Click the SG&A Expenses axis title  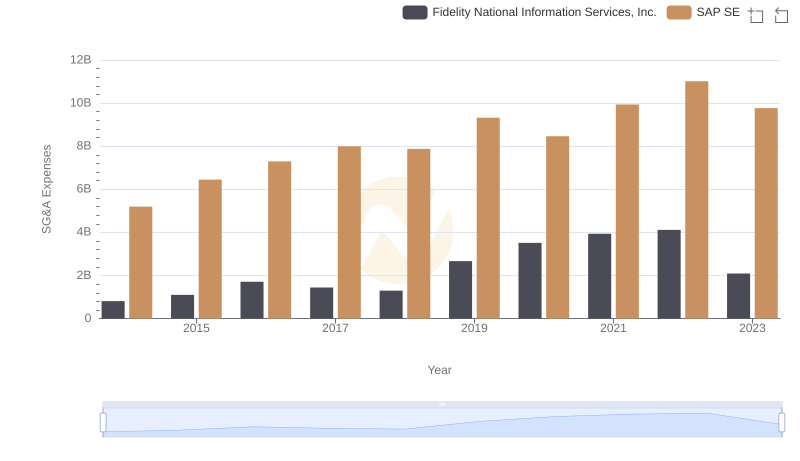pyautogui.click(x=46, y=189)
